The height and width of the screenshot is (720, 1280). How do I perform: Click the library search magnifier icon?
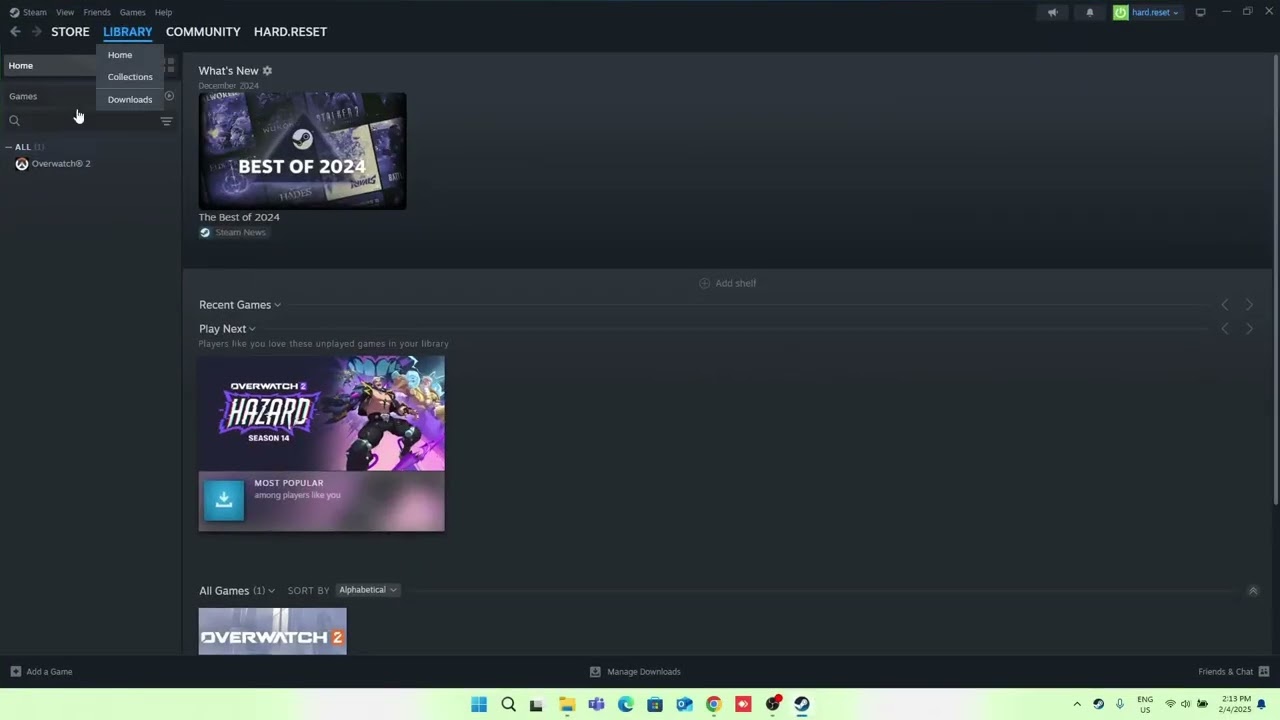click(x=14, y=121)
